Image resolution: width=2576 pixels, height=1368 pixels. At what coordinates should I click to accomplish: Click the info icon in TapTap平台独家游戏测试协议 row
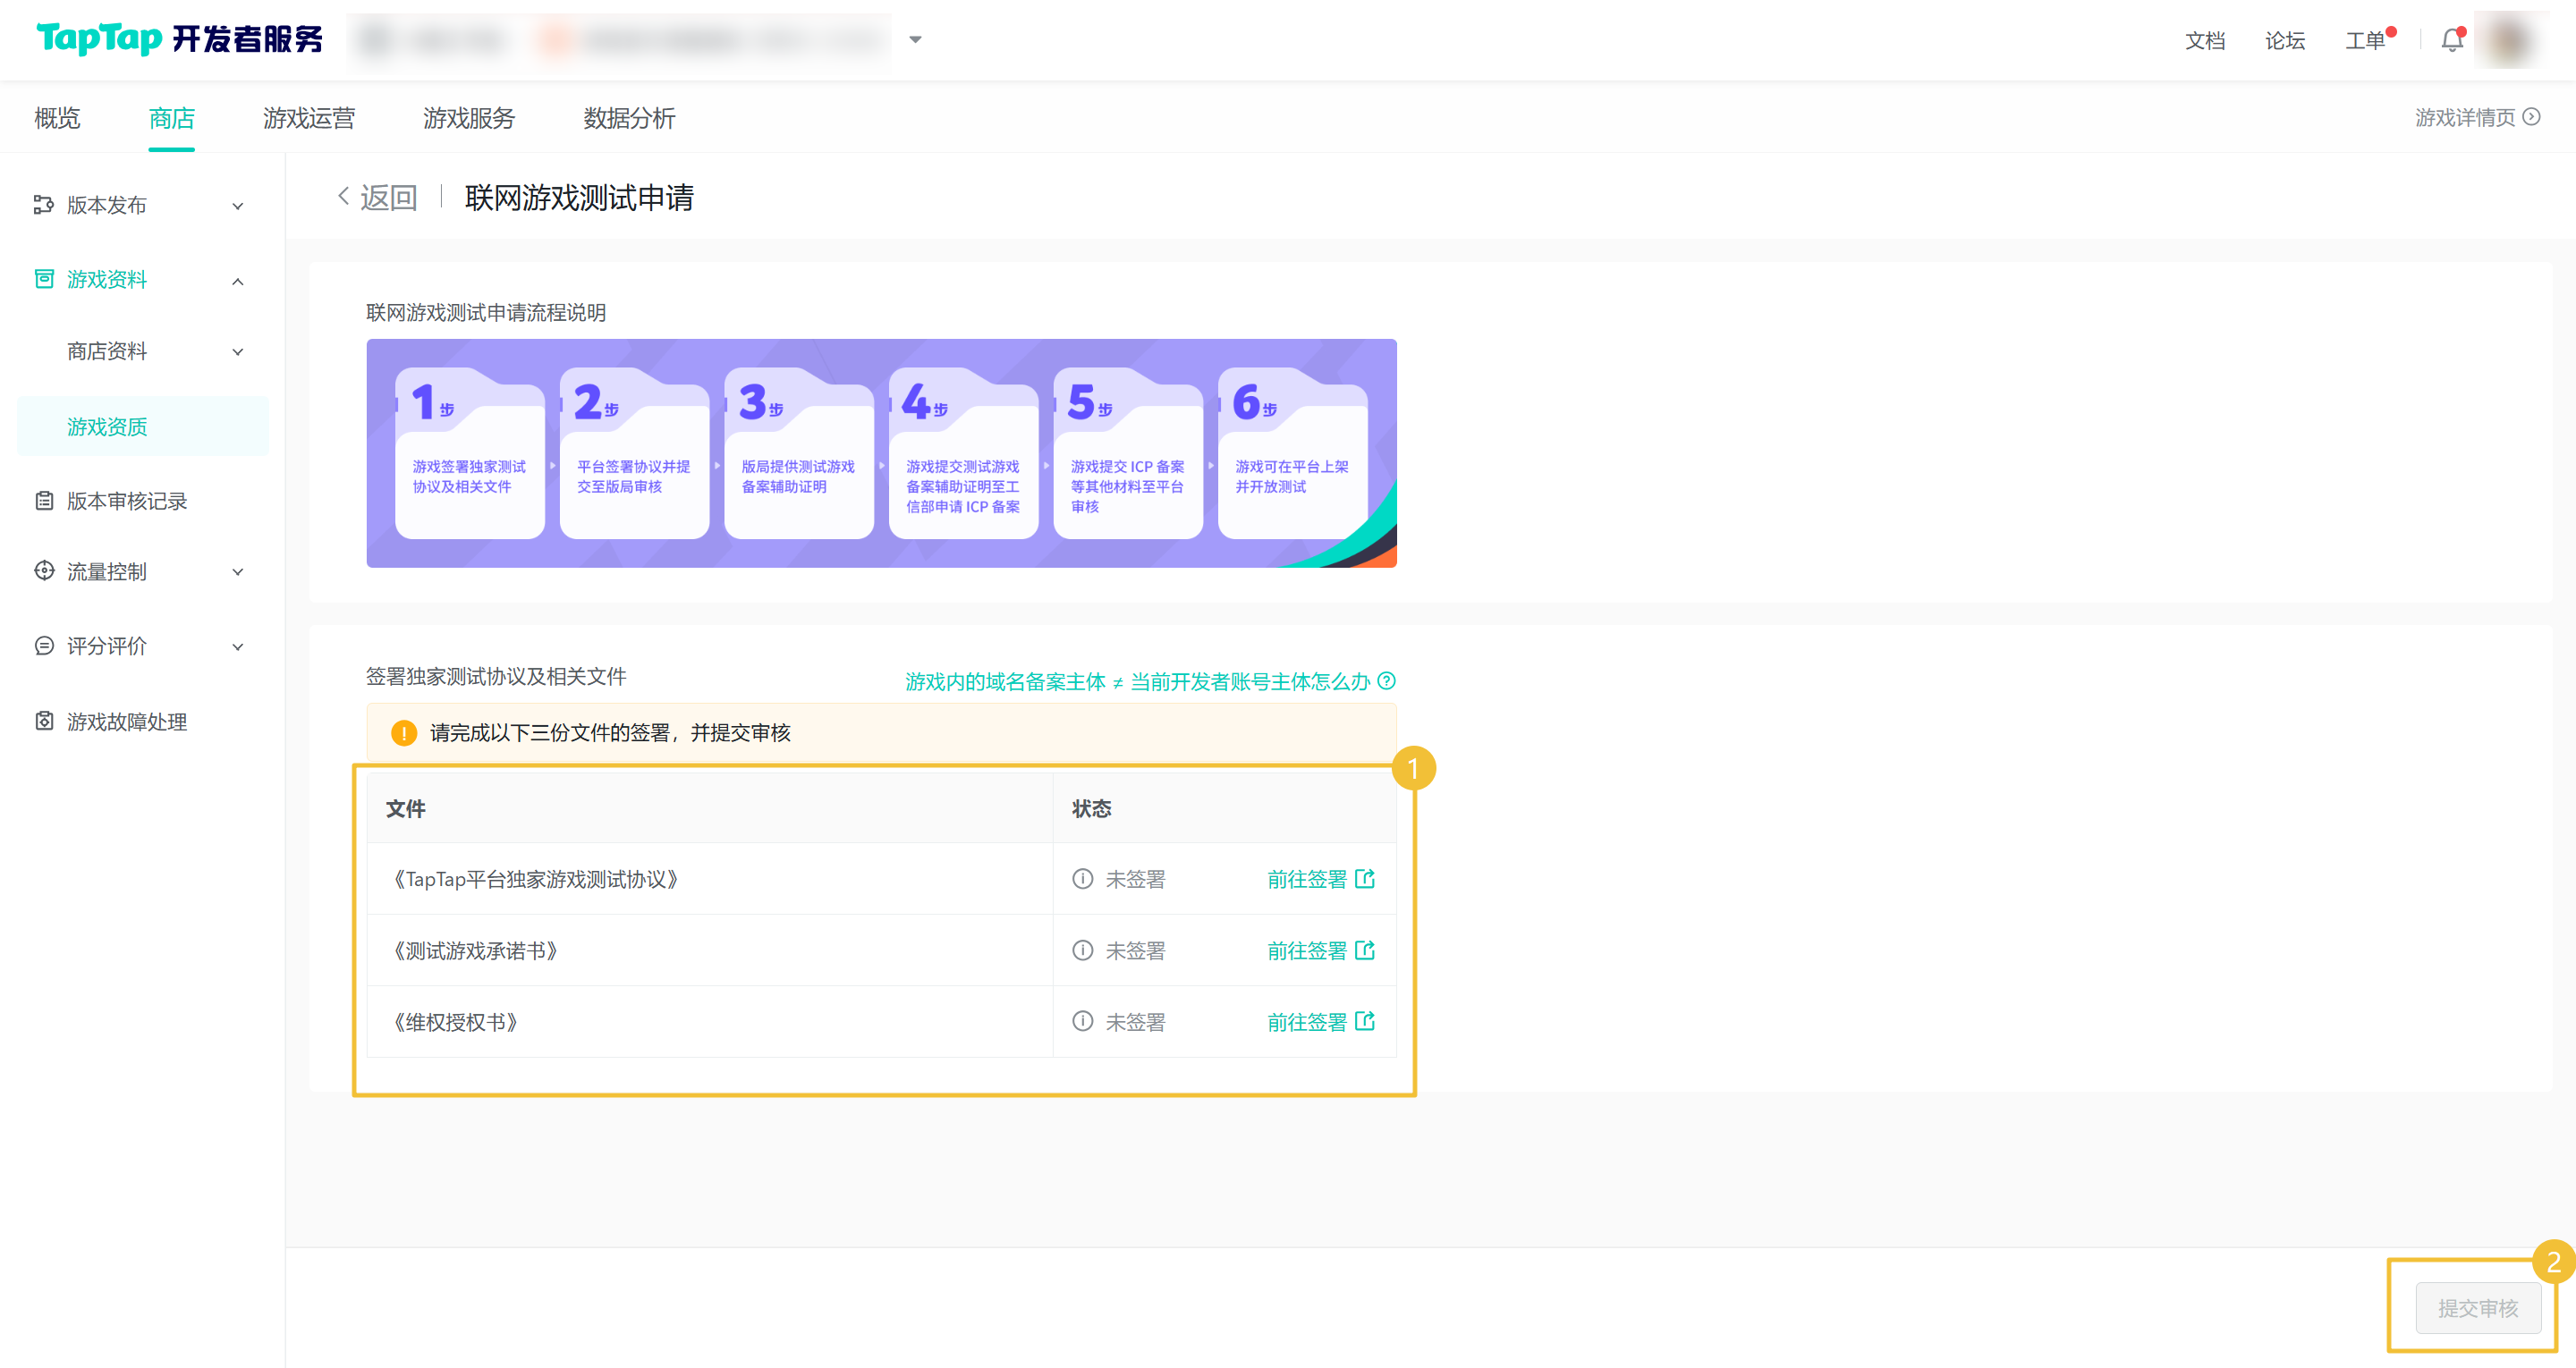coord(1083,879)
